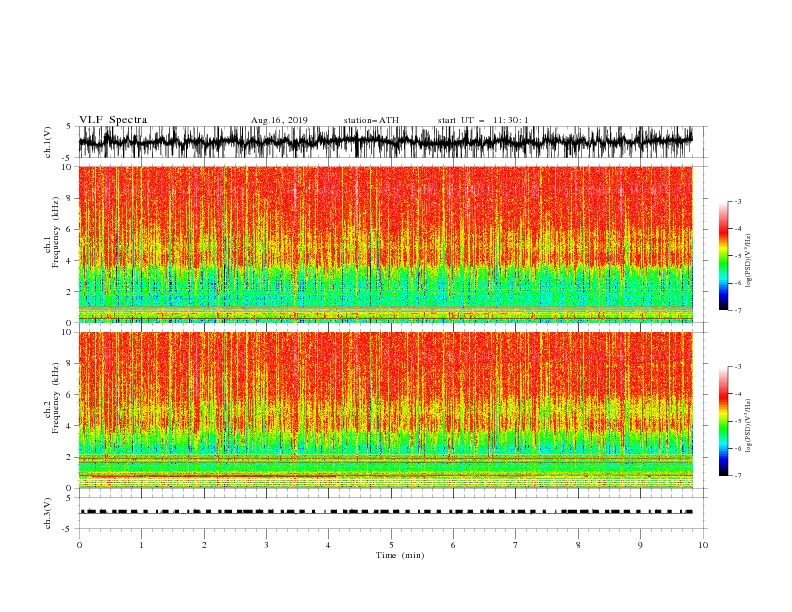
Task: Click the time axis tick label '2'
Action: pyautogui.click(x=204, y=545)
